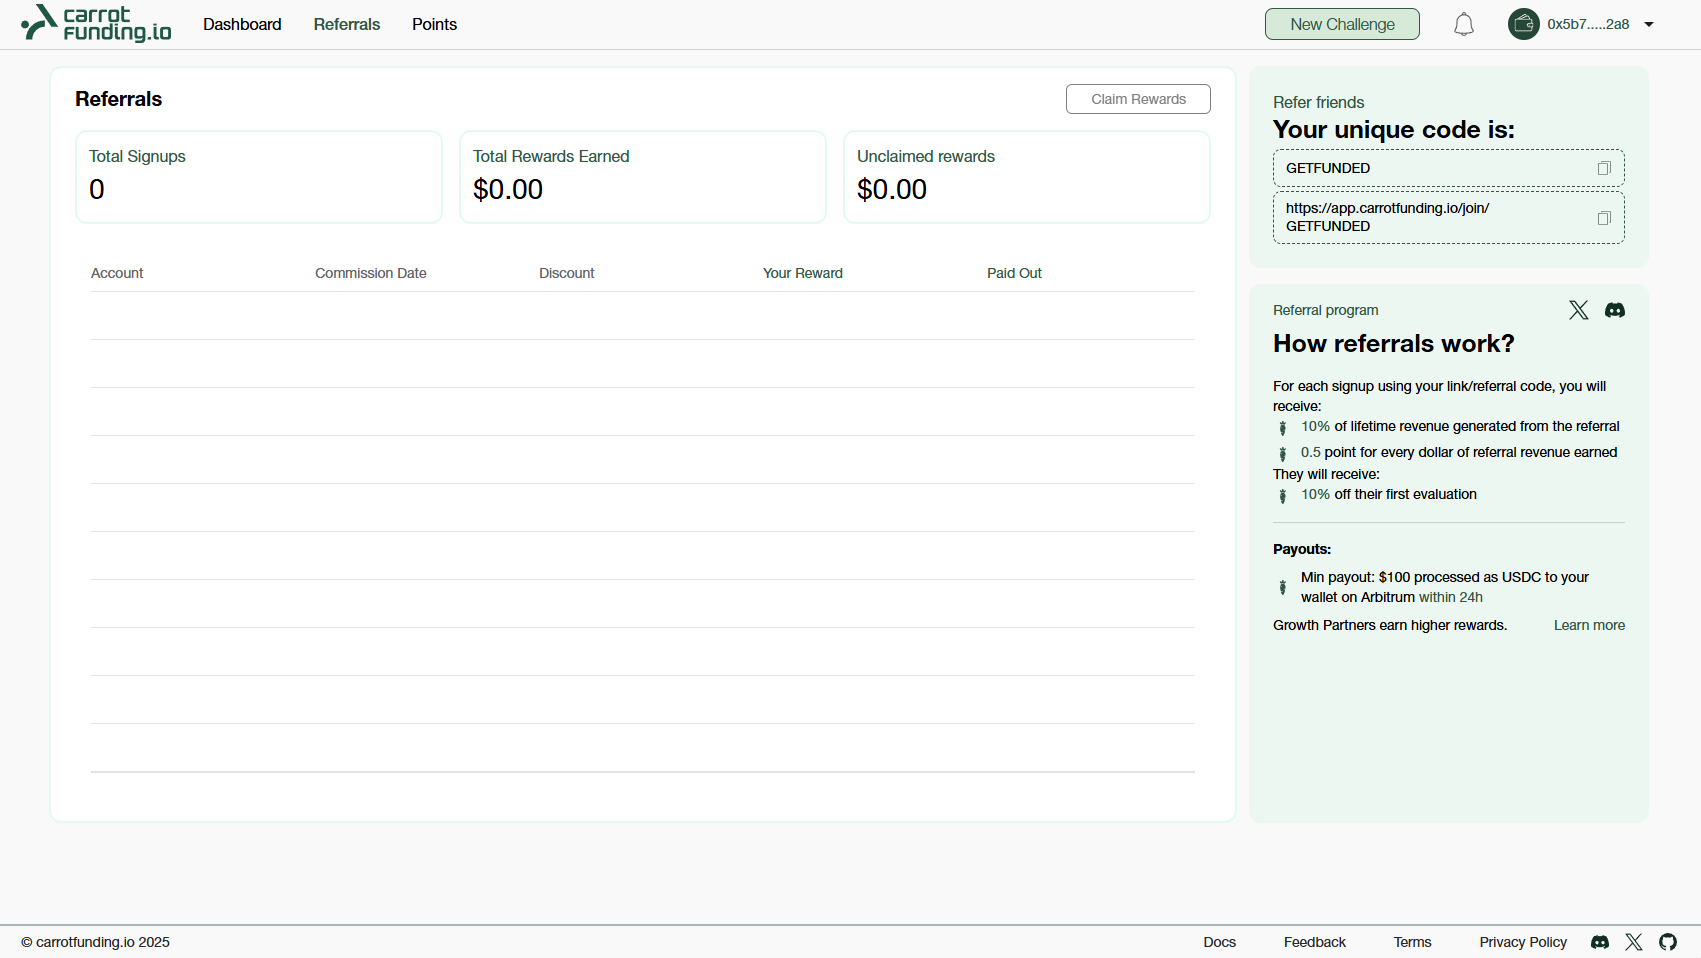This screenshot has width=1701, height=958.
Task: Click the Your unique code is: heading
Action: click(x=1393, y=129)
